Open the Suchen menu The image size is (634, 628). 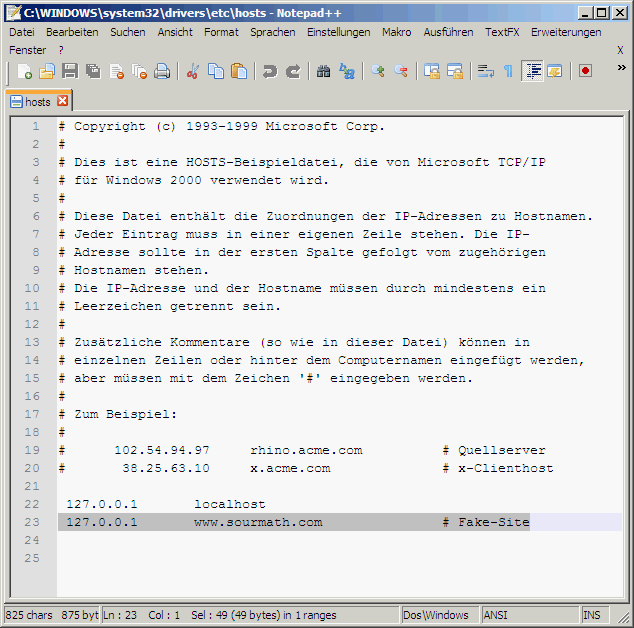pos(128,32)
